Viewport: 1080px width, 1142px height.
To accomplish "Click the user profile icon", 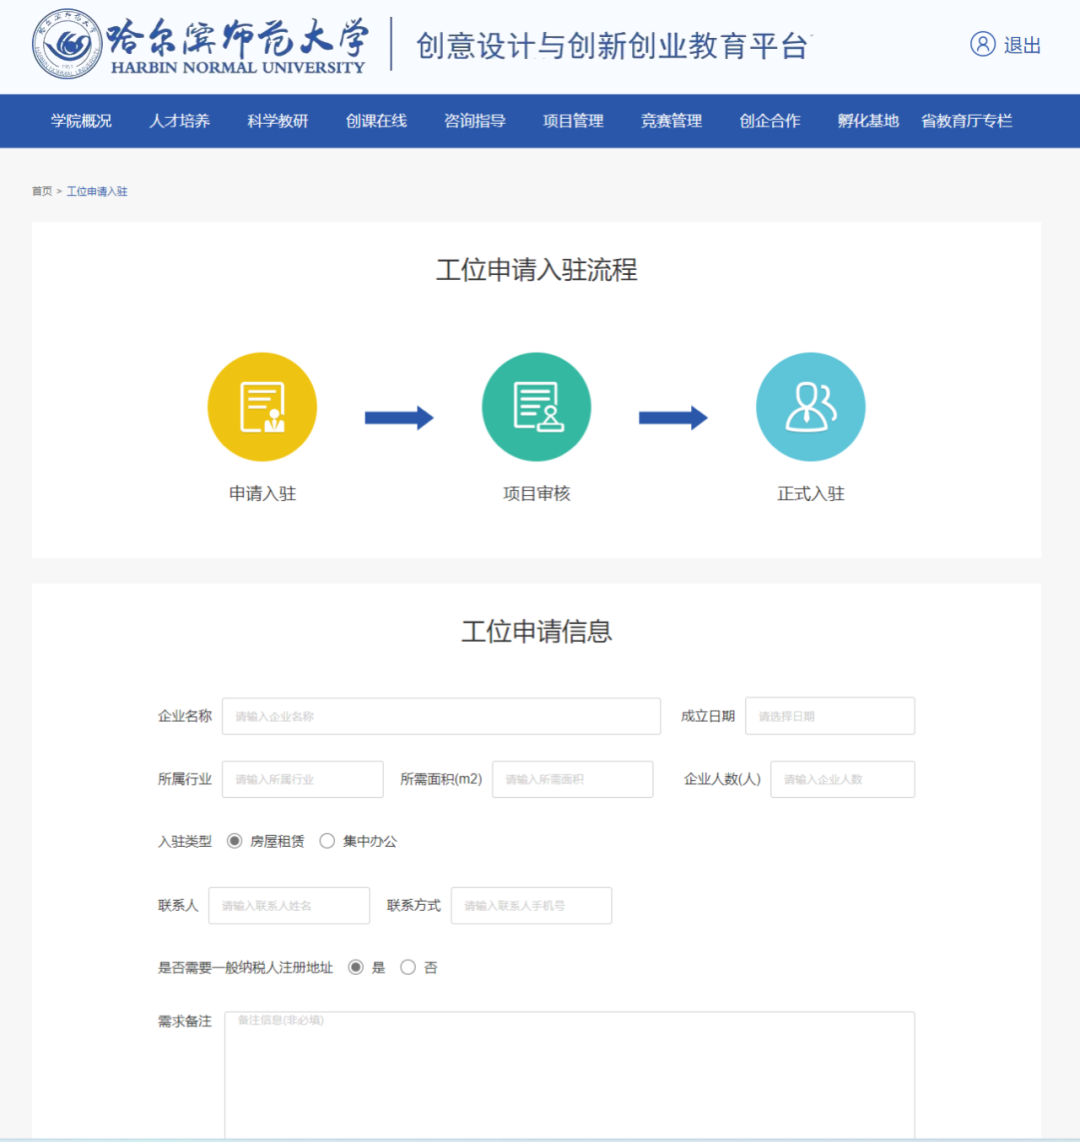I will coord(982,44).
